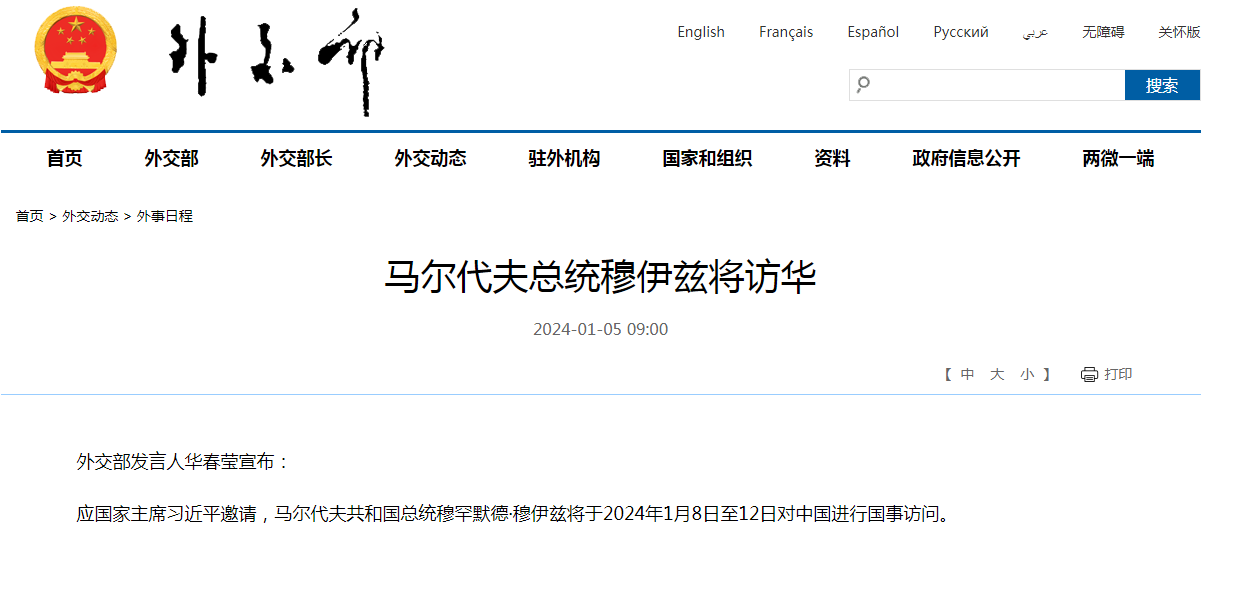The height and width of the screenshot is (594, 1240).
Task: Click the printer icon
Action: point(1089,375)
